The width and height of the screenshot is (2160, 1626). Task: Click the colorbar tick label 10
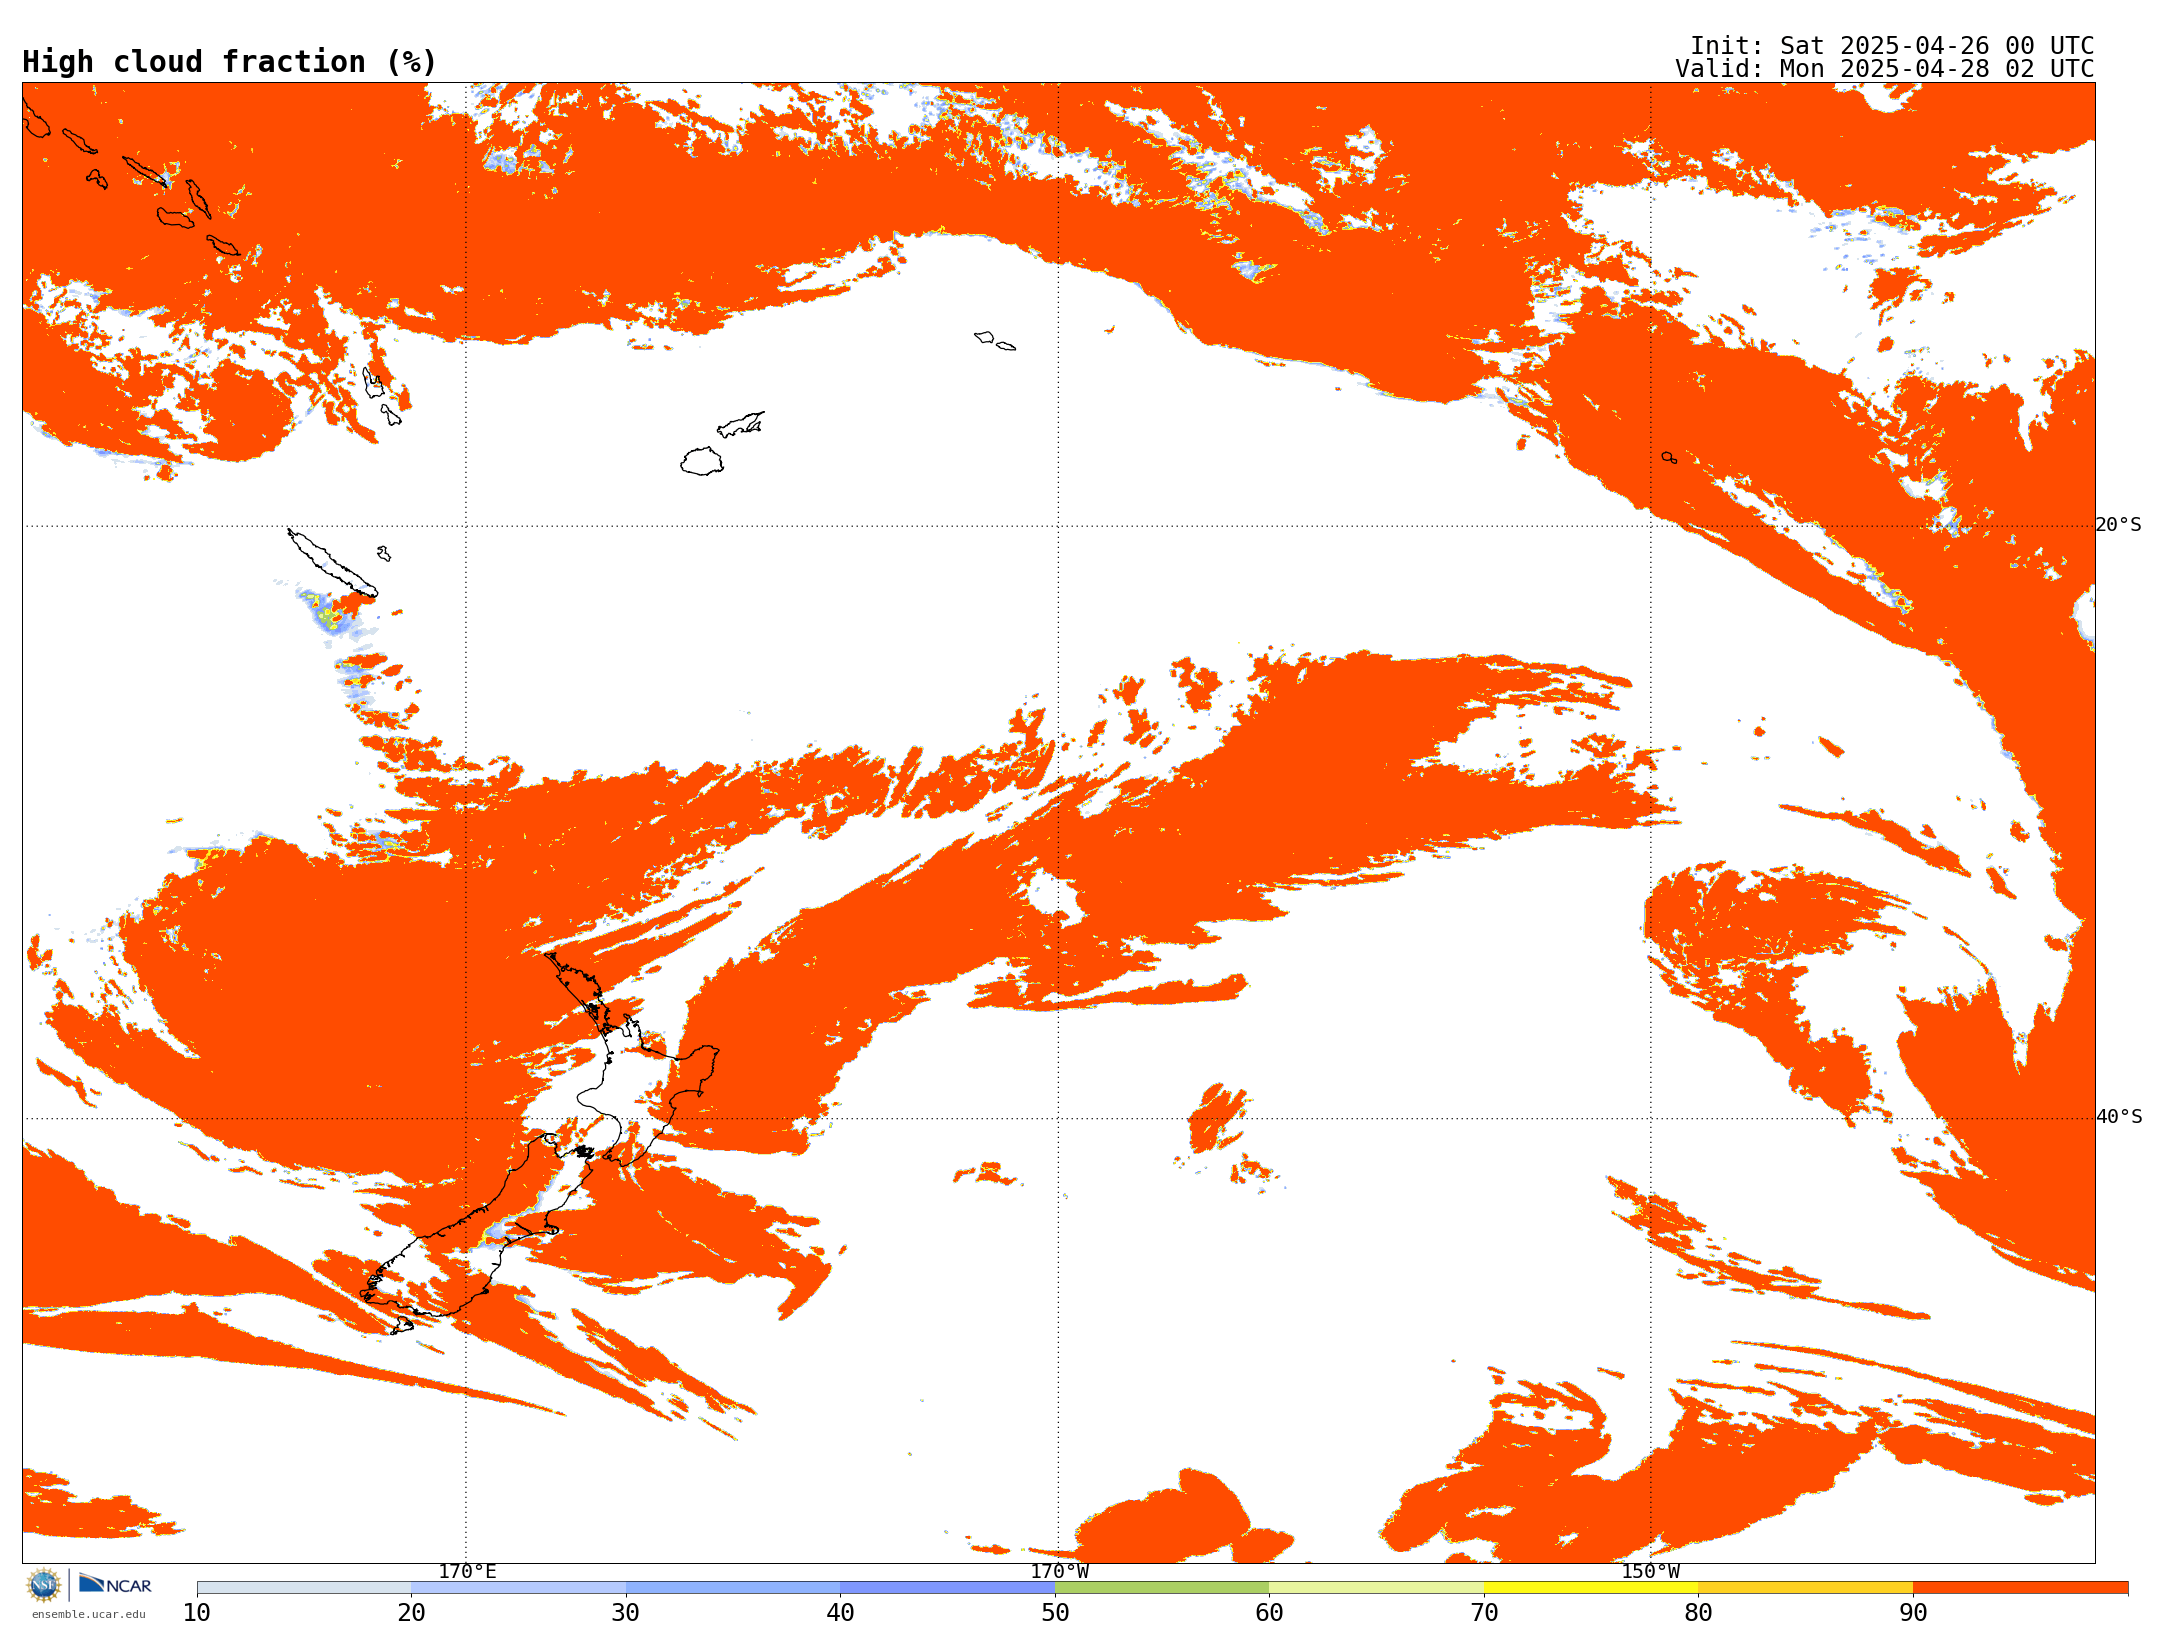pyautogui.click(x=197, y=1613)
